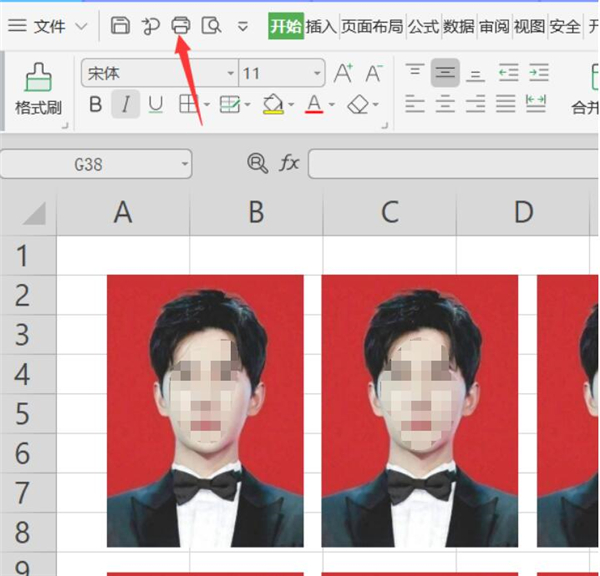Toggle Underline formatting
Screen dimensions: 600x576
click(155, 104)
